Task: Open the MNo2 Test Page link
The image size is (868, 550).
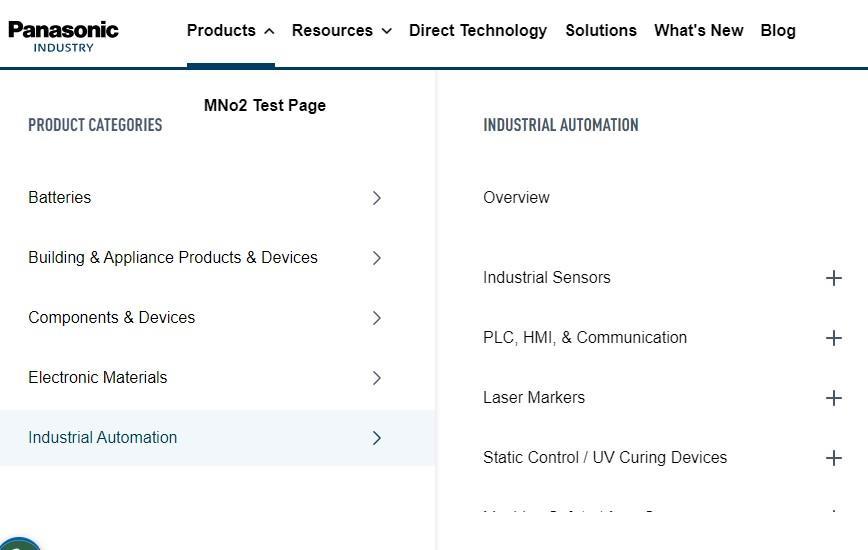Action: 265,105
